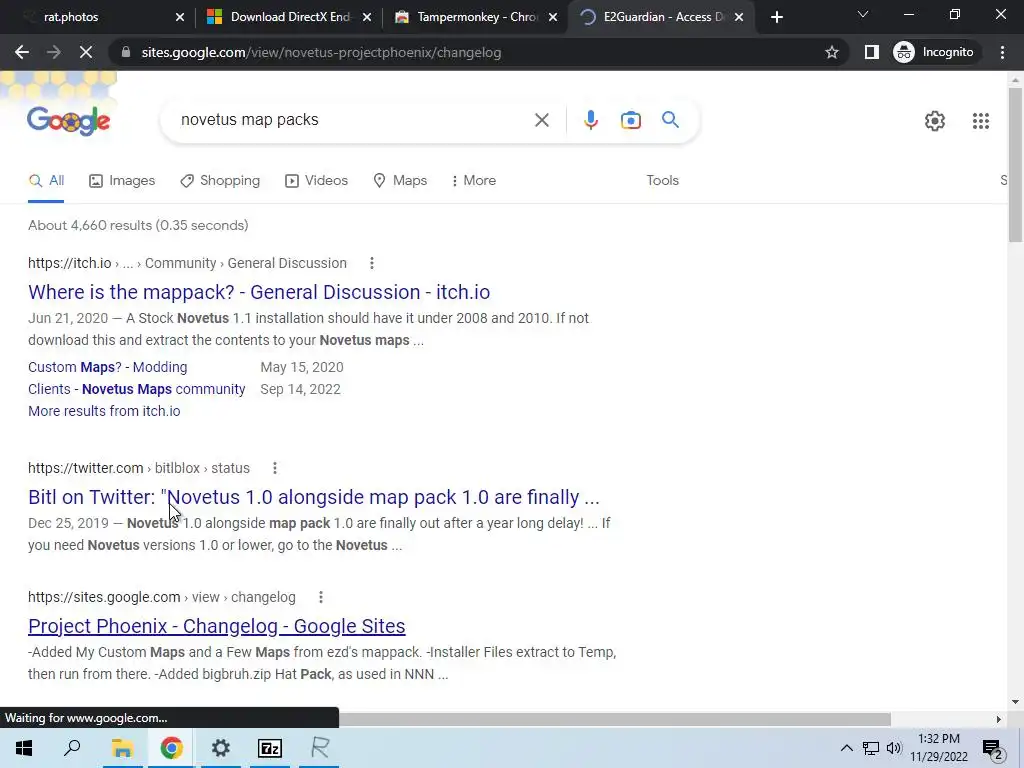The height and width of the screenshot is (768, 1024).
Task: Open three-dot menu for sites.google.com result
Action: [x=321, y=597]
